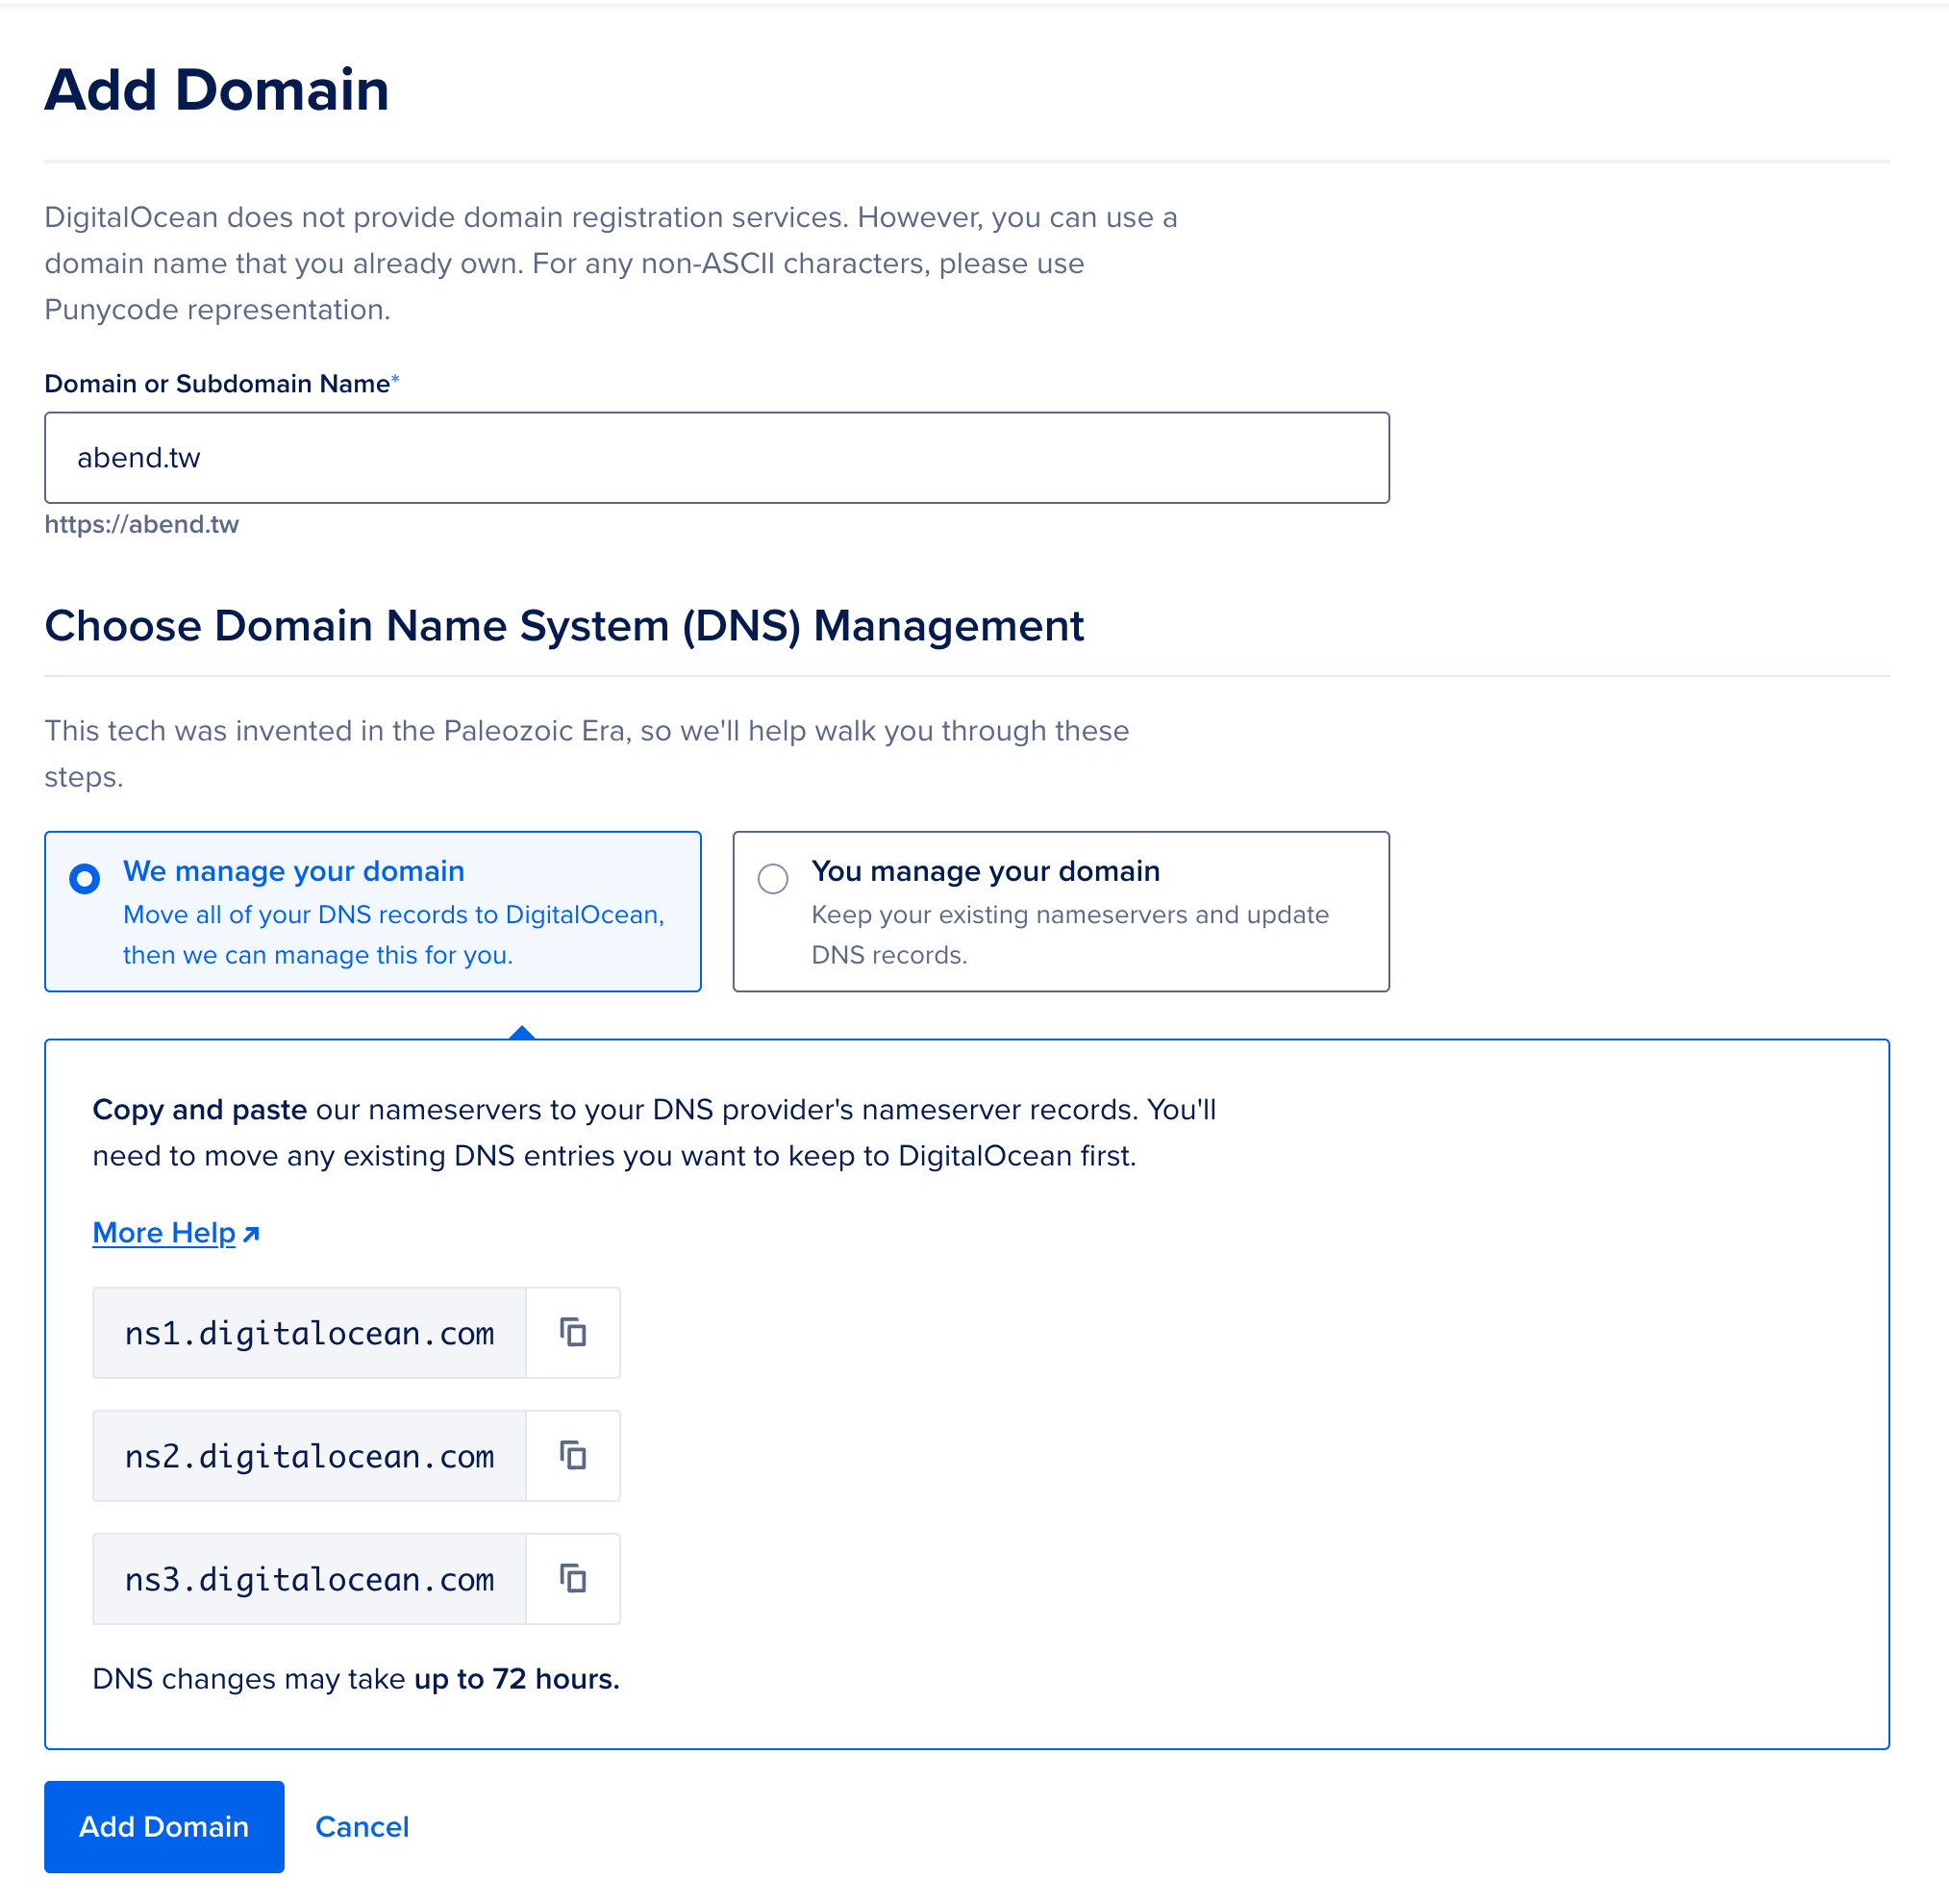Click the Add Domain page heading

[x=217, y=90]
